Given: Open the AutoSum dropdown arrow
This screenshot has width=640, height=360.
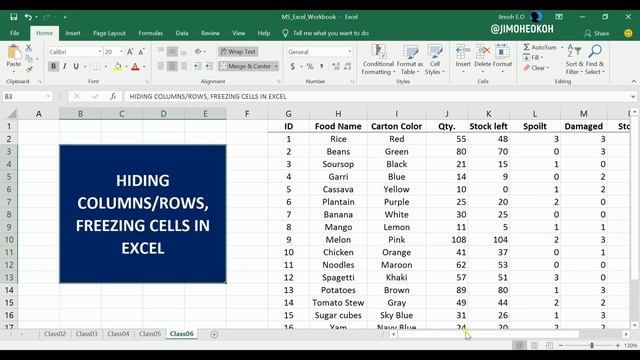Looking at the screenshot, I should pos(562,47).
